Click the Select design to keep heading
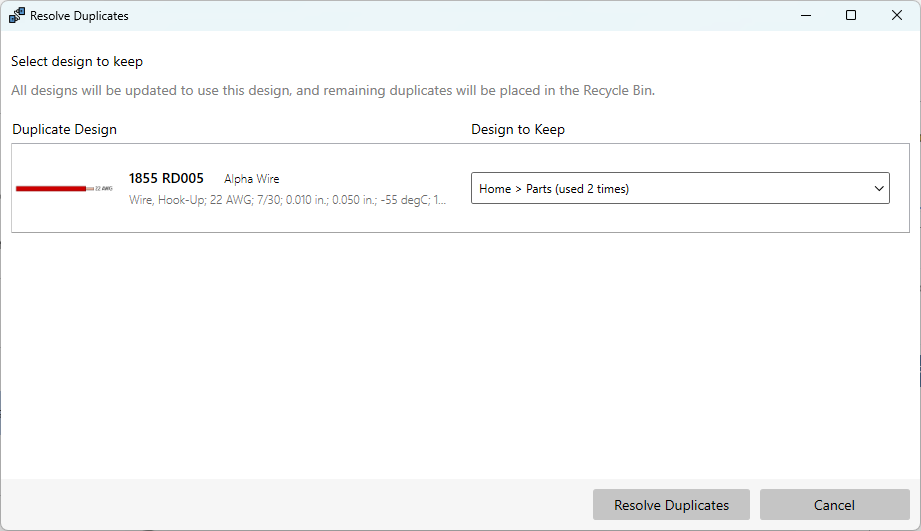The width and height of the screenshot is (921, 531). tap(77, 62)
